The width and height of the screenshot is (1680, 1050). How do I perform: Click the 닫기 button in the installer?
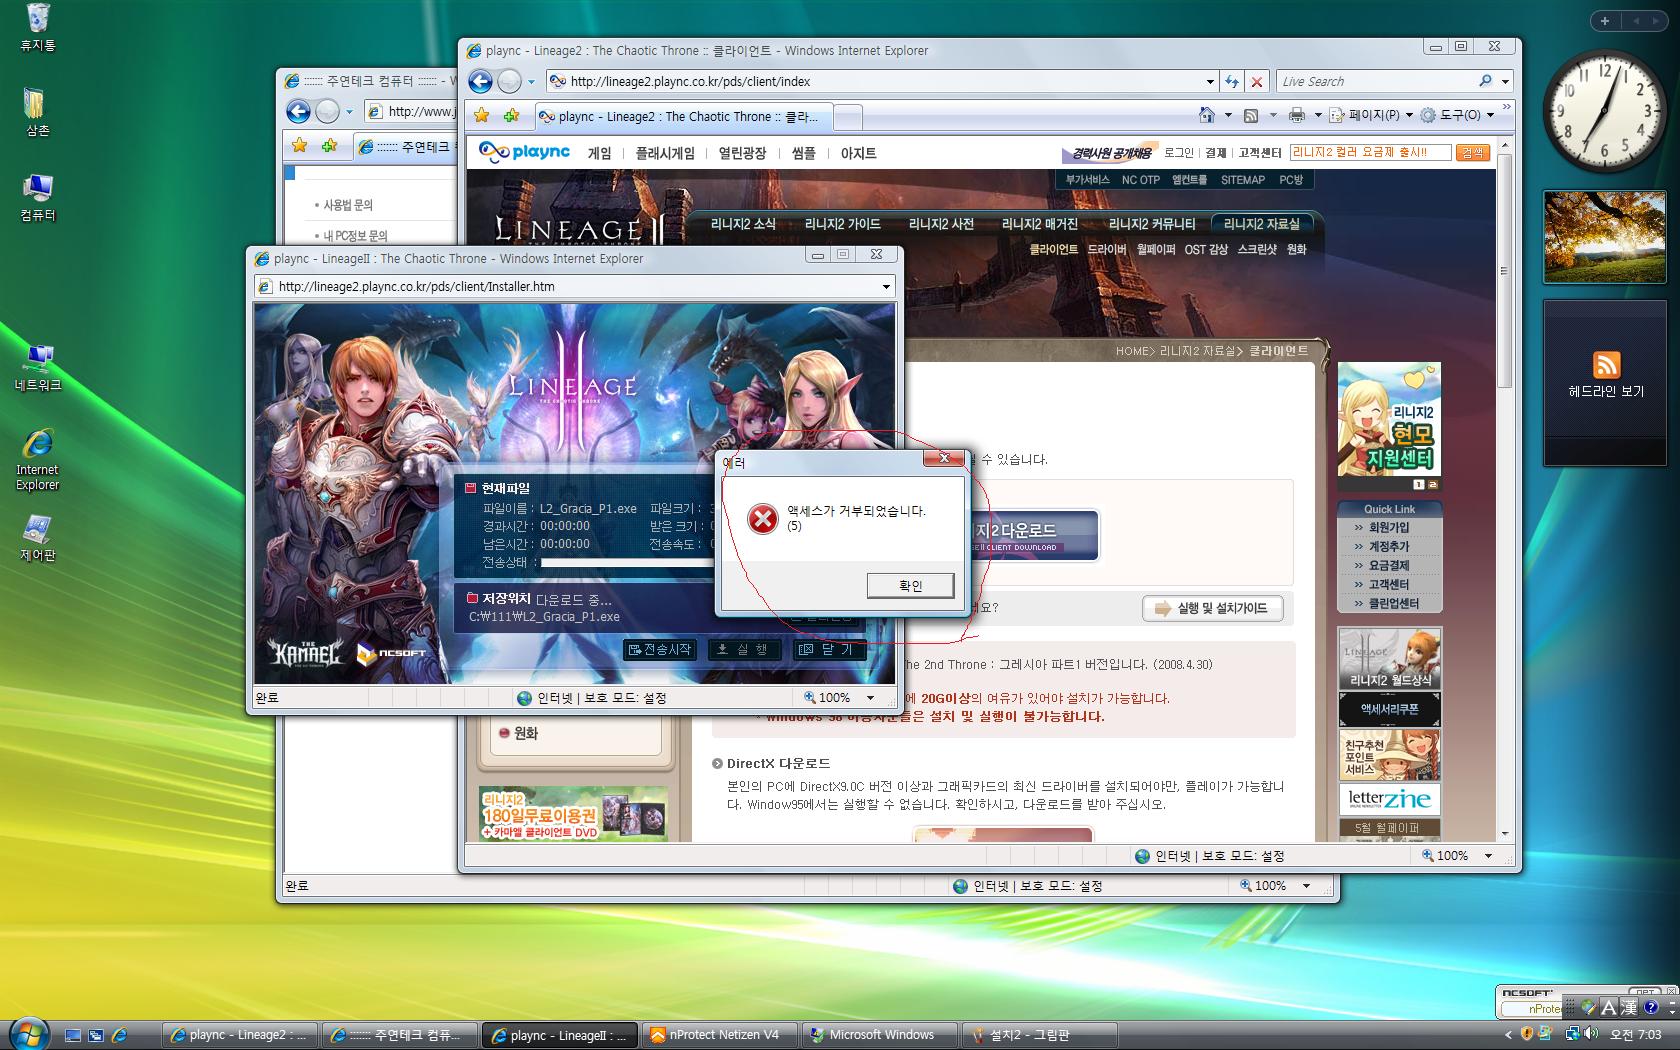[829, 649]
